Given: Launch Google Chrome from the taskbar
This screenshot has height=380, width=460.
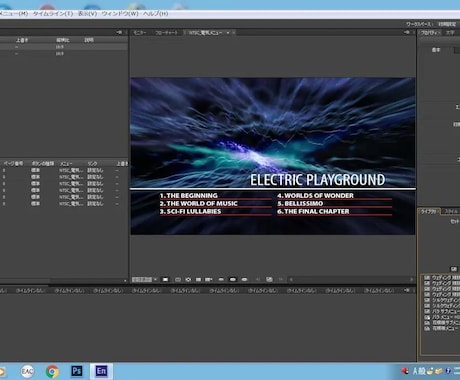Looking at the screenshot, I should tap(52, 371).
